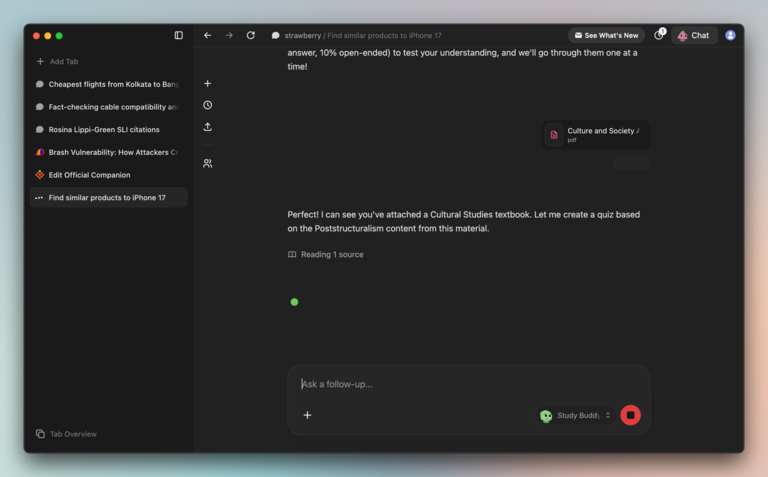Screen dimensions: 768x477
Task: Open the Study Buddy mode dropdown
Action: [576, 415]
